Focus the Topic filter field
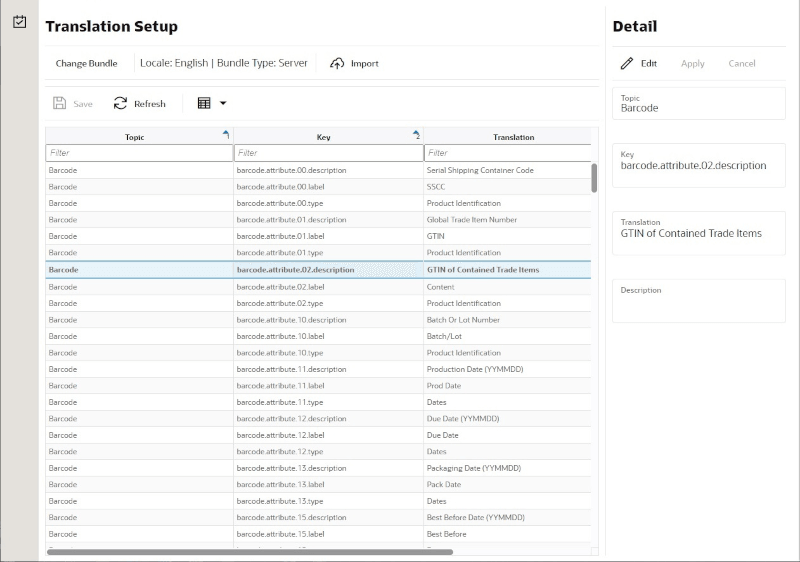800x562 pixels. click(139, 152)
